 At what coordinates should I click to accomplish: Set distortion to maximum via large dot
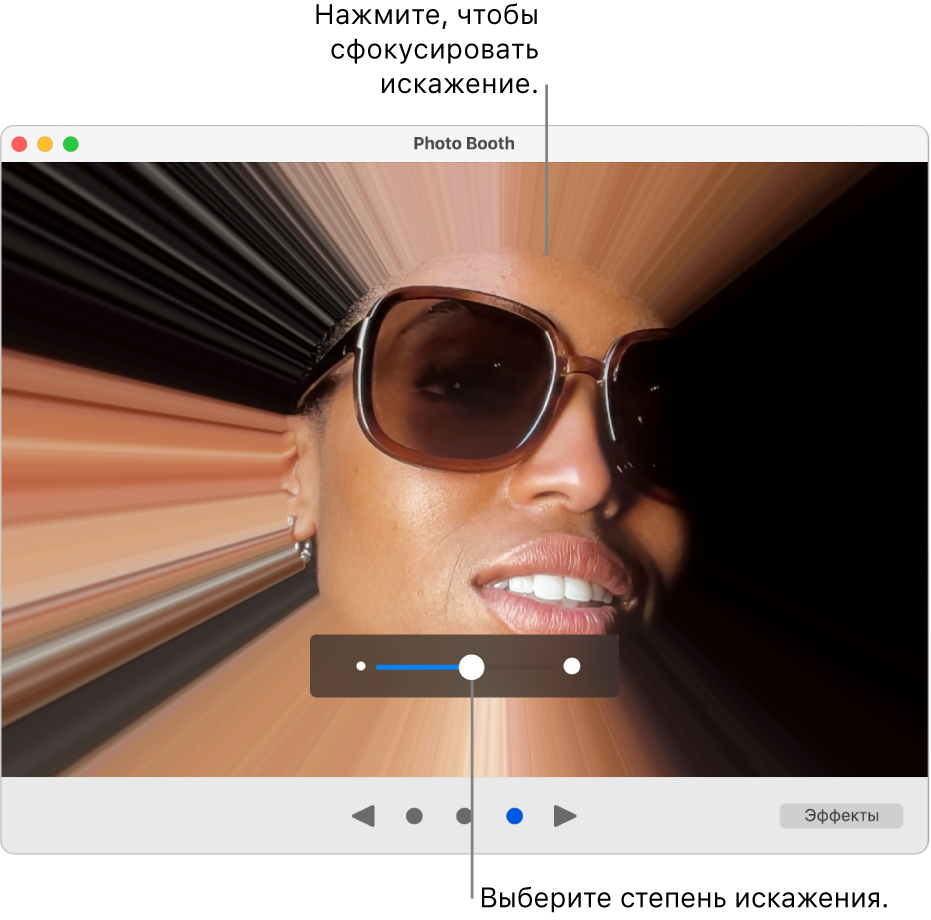coord(572,667)
